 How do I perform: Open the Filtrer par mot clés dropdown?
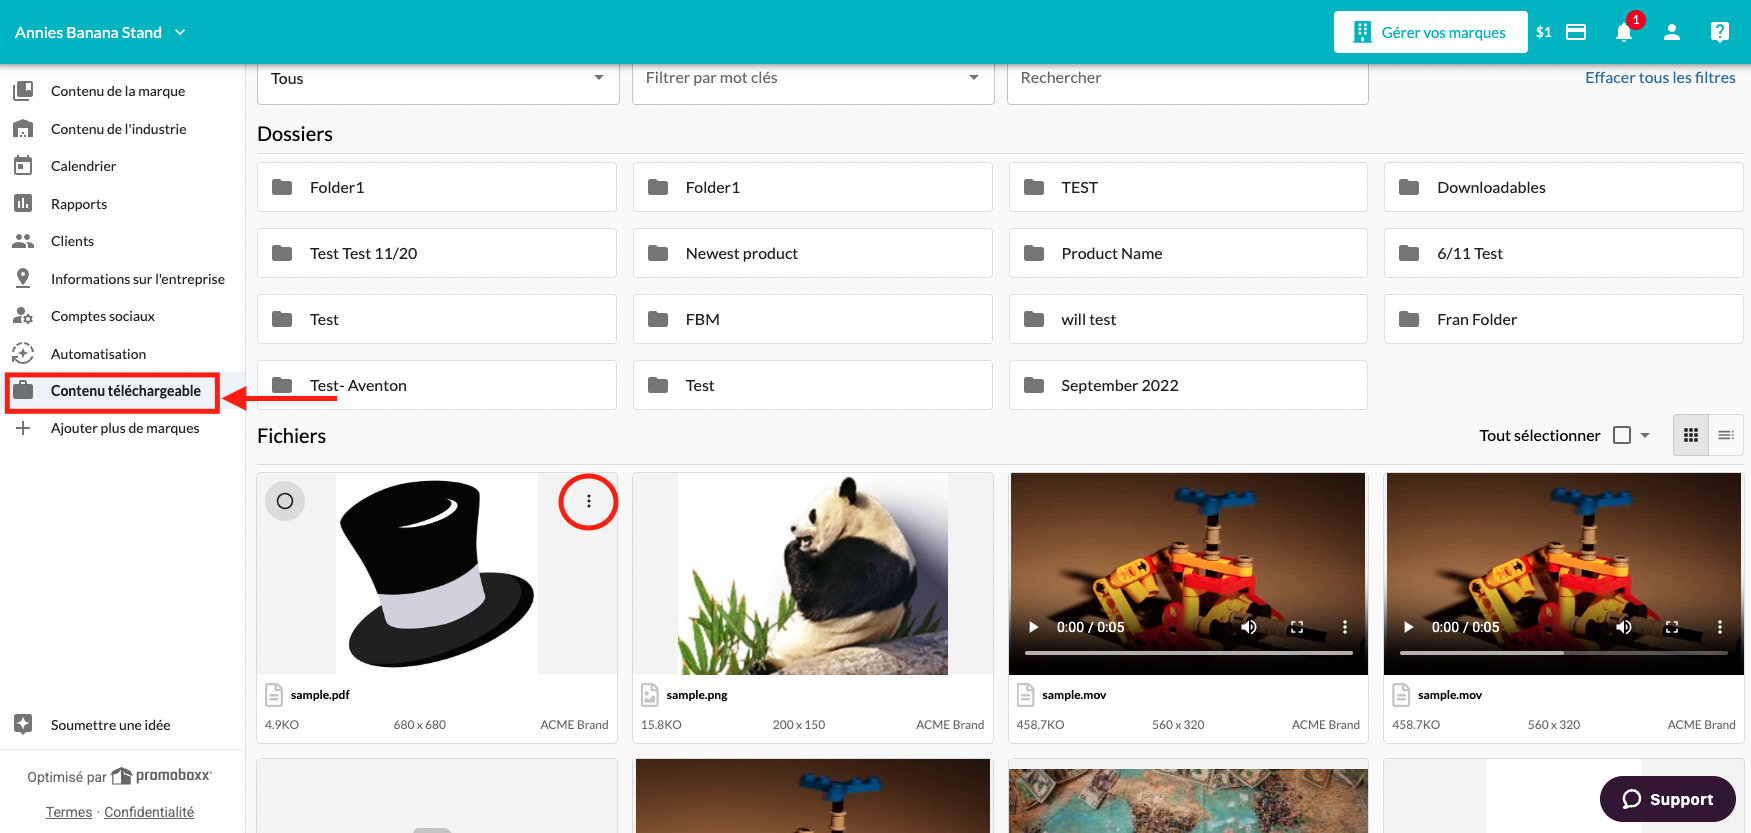pyautogui.click(x=813, y=79)
